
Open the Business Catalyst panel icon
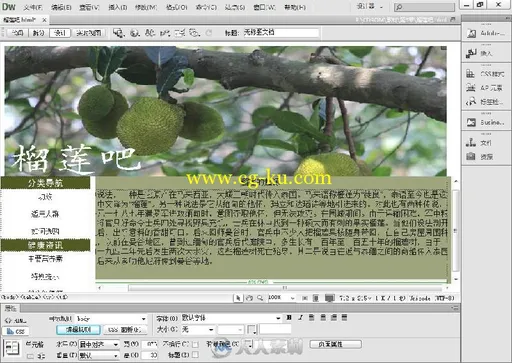click(471, 122)
